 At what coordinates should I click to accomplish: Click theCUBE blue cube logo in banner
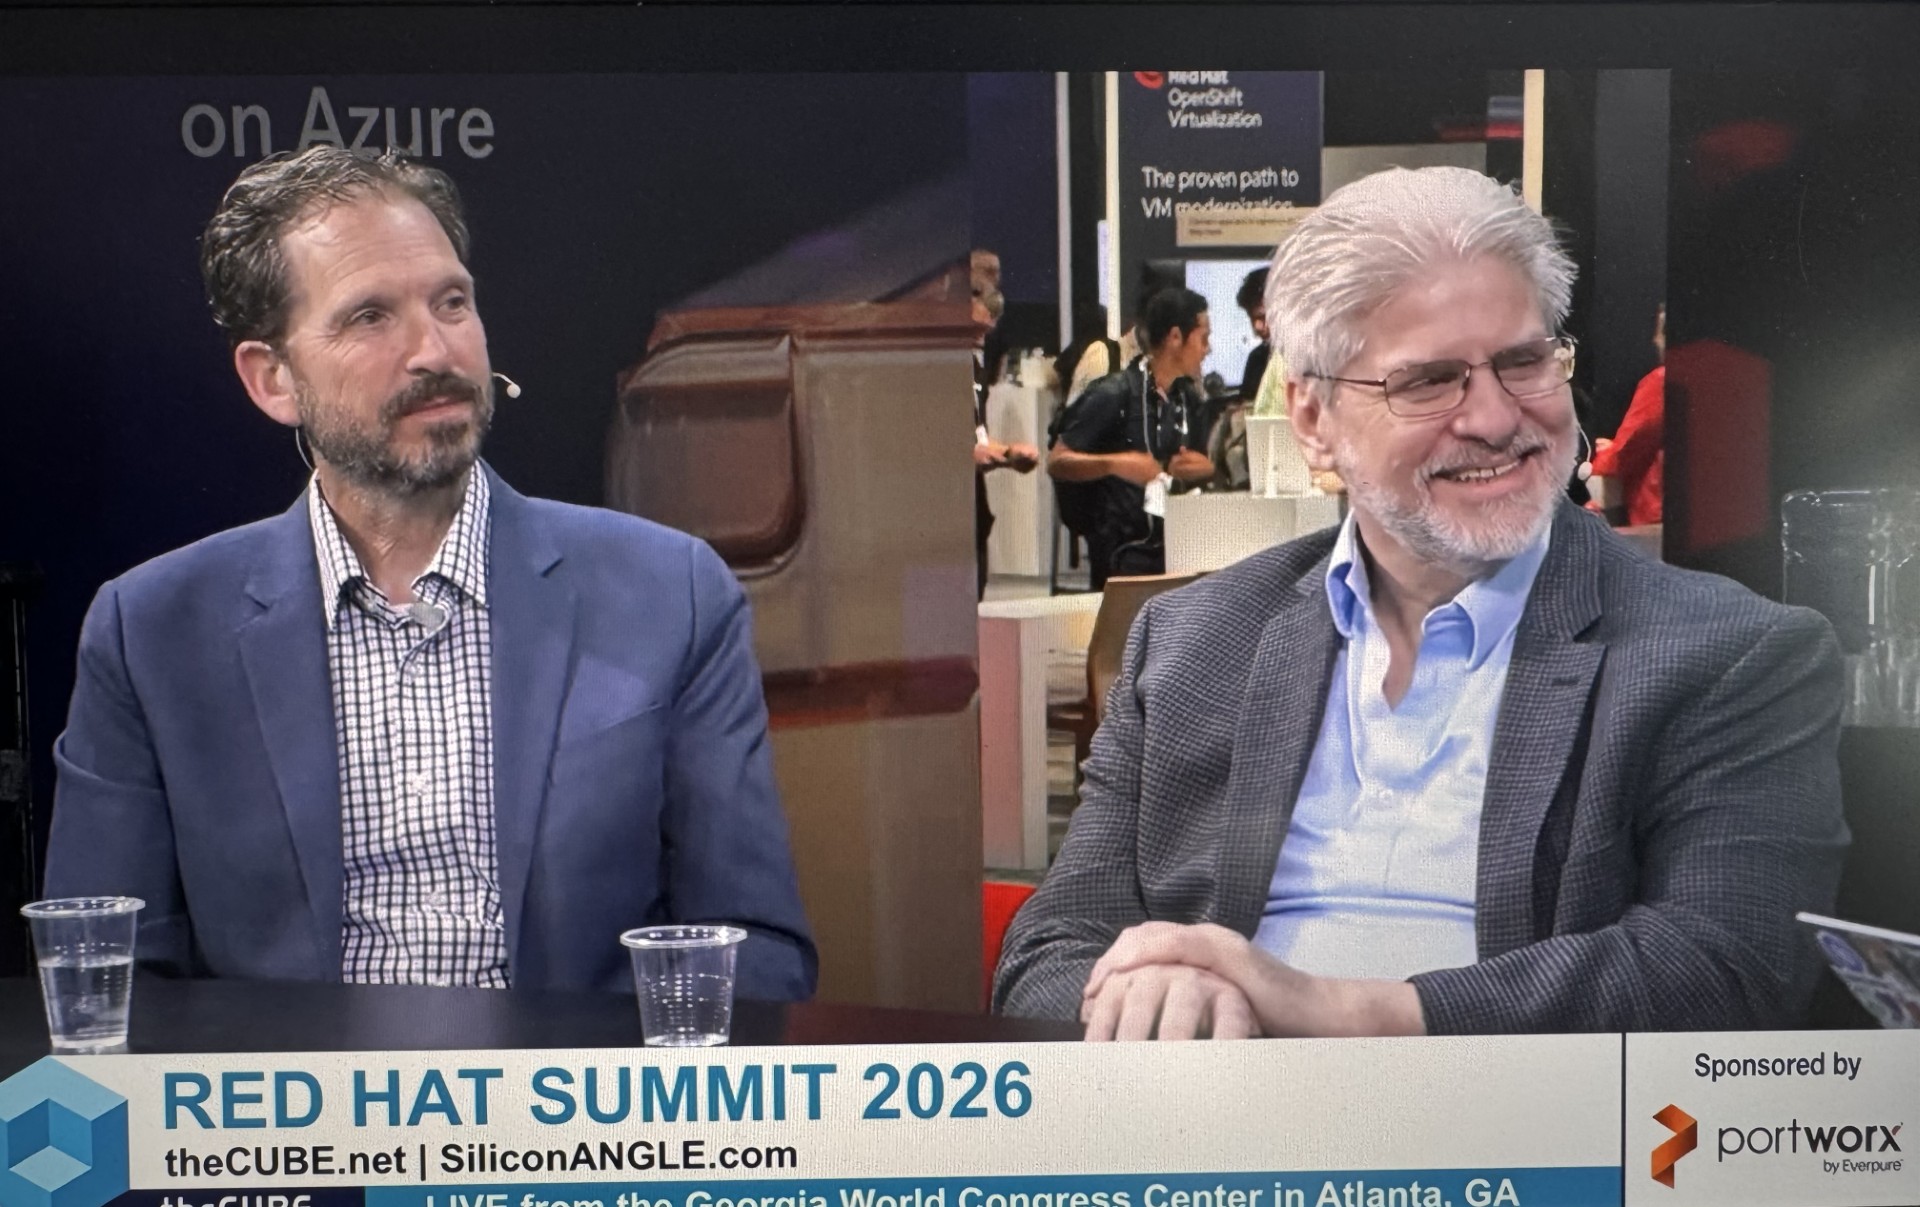pyautogui.click(x=64, y=1132)
